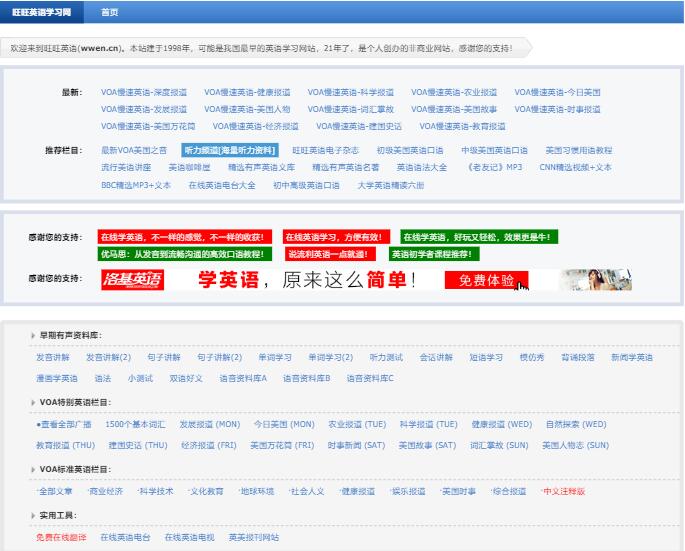Click the woman photo in banner ad
Screen dimensions: 685x551
click(596, 280)
